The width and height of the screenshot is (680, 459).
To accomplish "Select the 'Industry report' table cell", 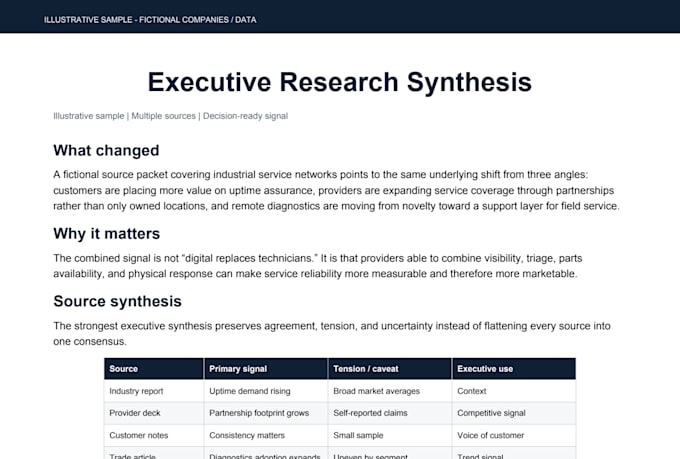I will (x=154, y=391).
